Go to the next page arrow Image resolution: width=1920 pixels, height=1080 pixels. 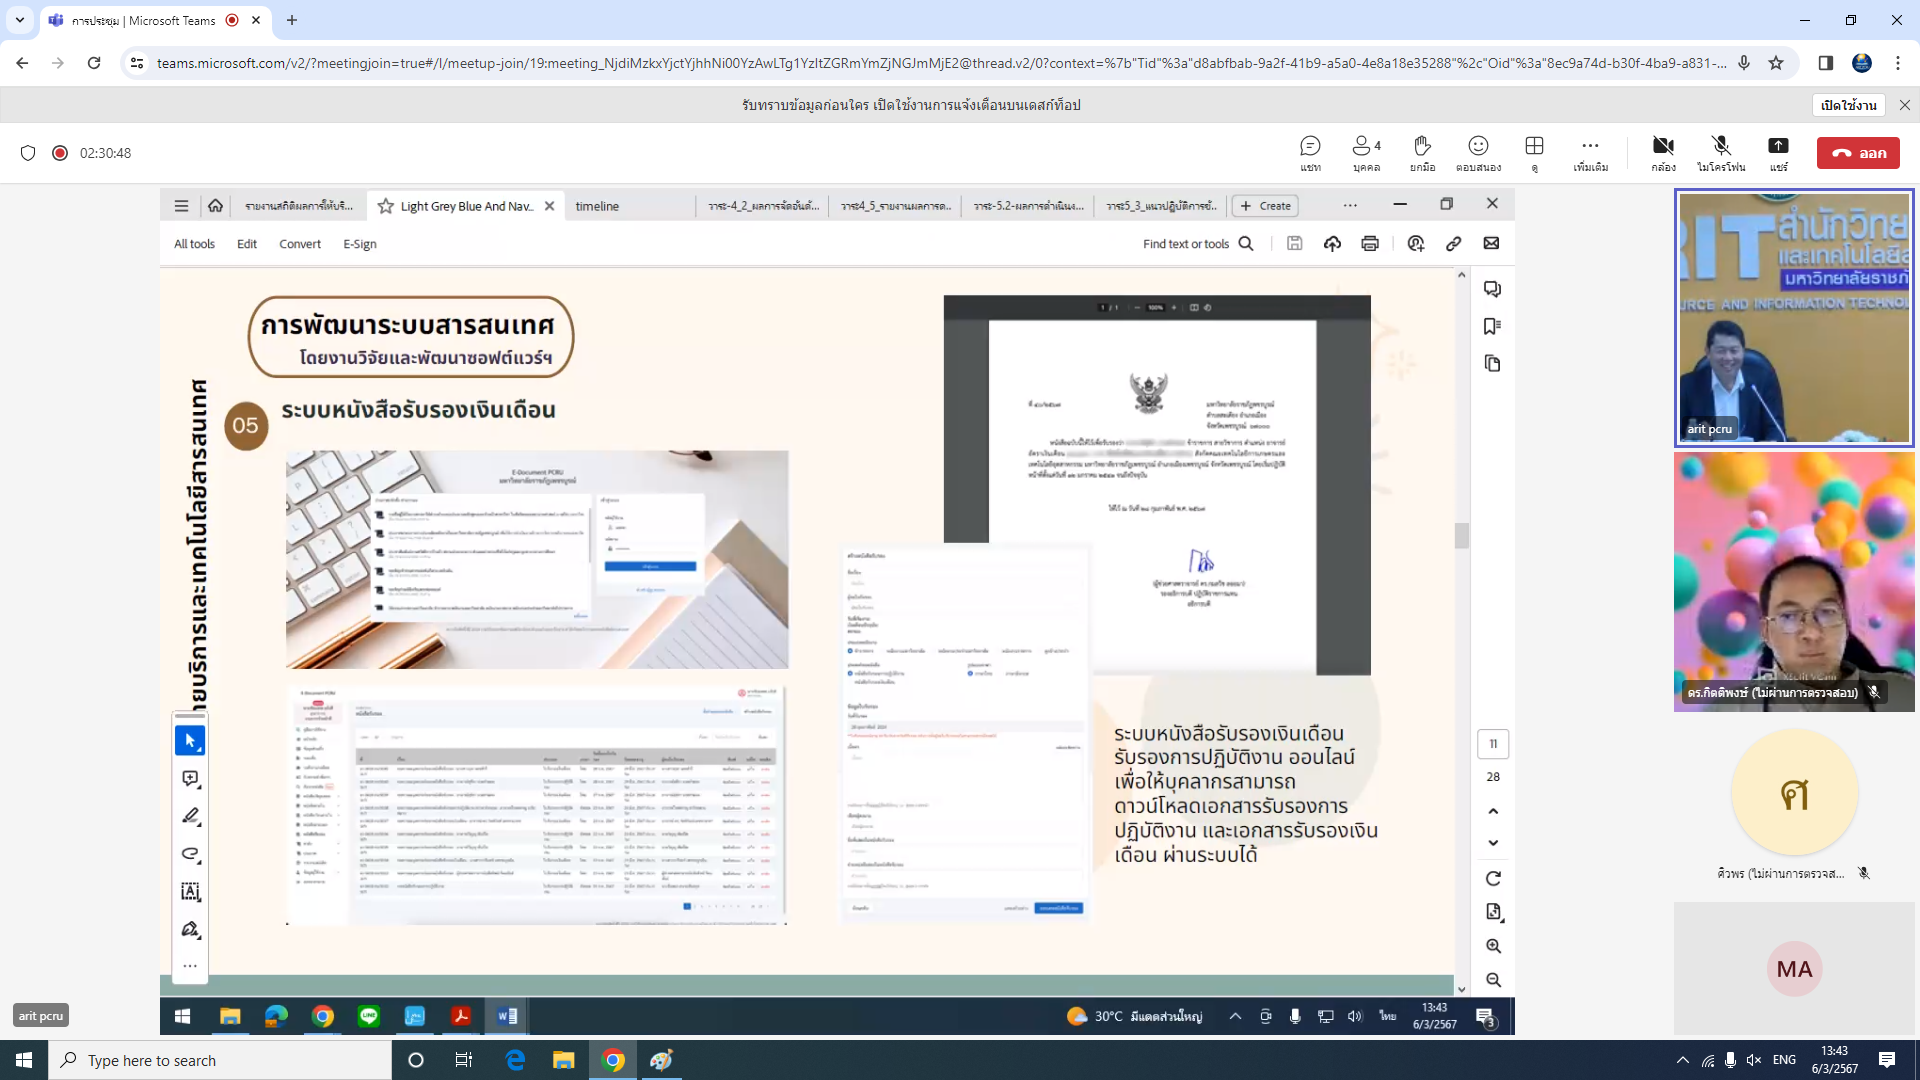click(x=1493, y=843)
